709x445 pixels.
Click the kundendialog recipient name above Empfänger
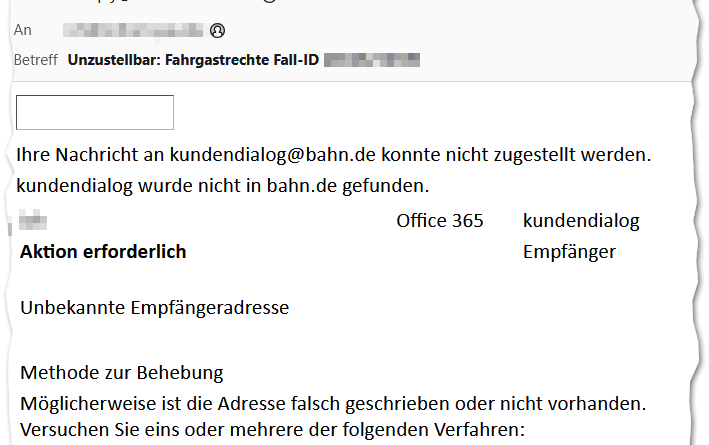click(x=580, y=220)
